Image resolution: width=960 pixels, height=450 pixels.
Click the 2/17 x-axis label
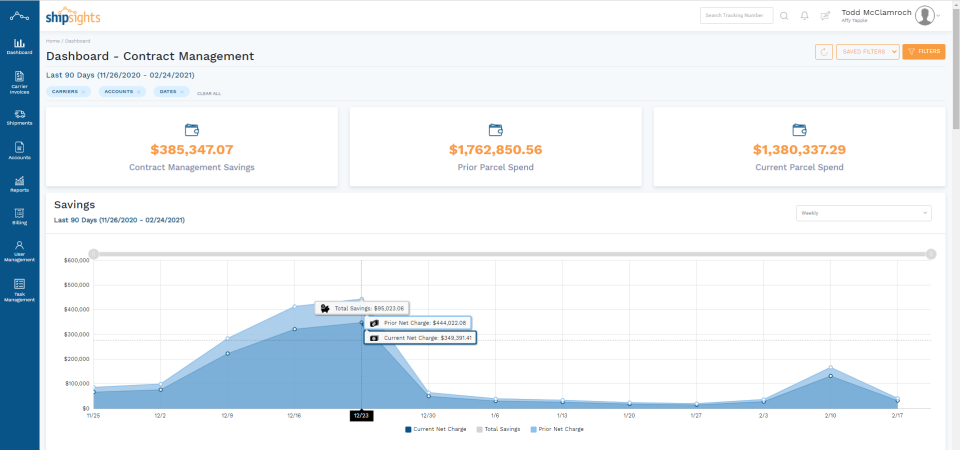coord(897,415)
